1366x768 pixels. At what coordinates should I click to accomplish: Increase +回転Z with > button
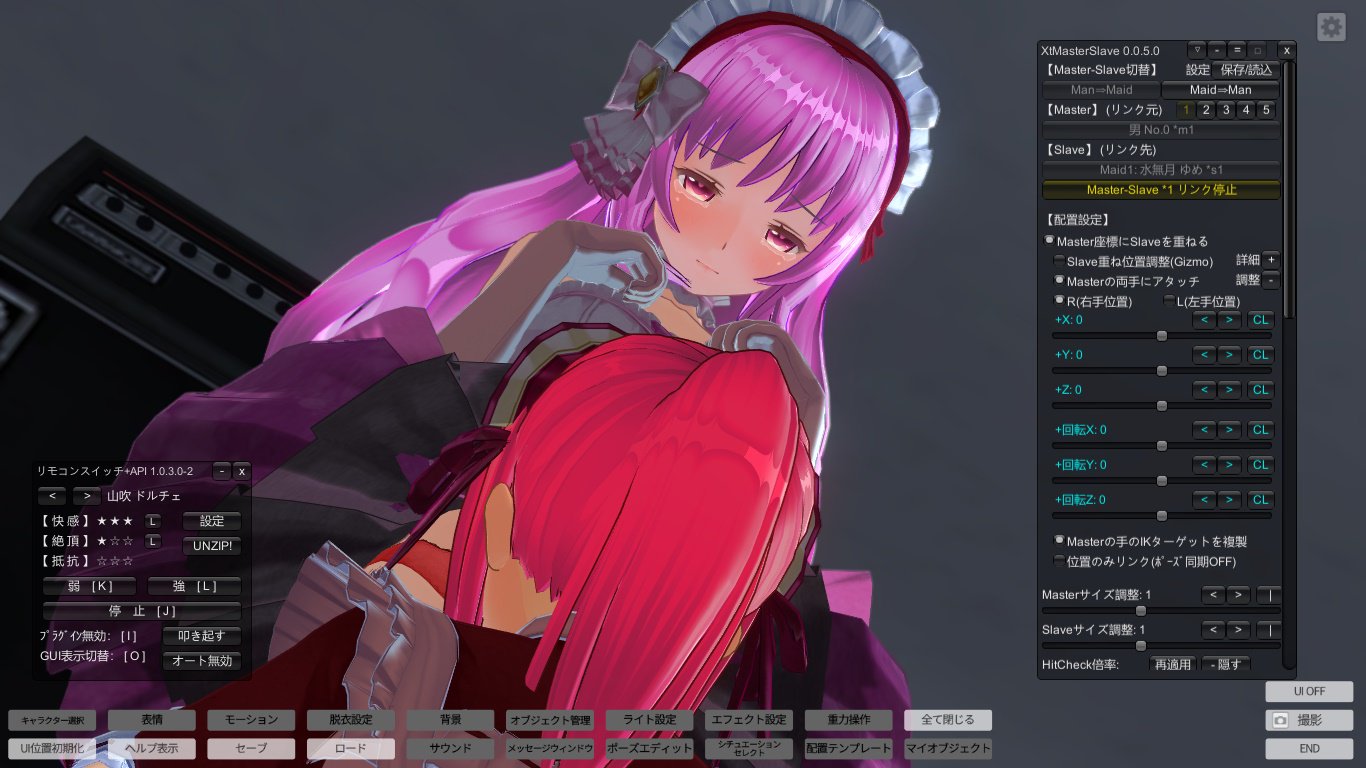point(1230,500)
